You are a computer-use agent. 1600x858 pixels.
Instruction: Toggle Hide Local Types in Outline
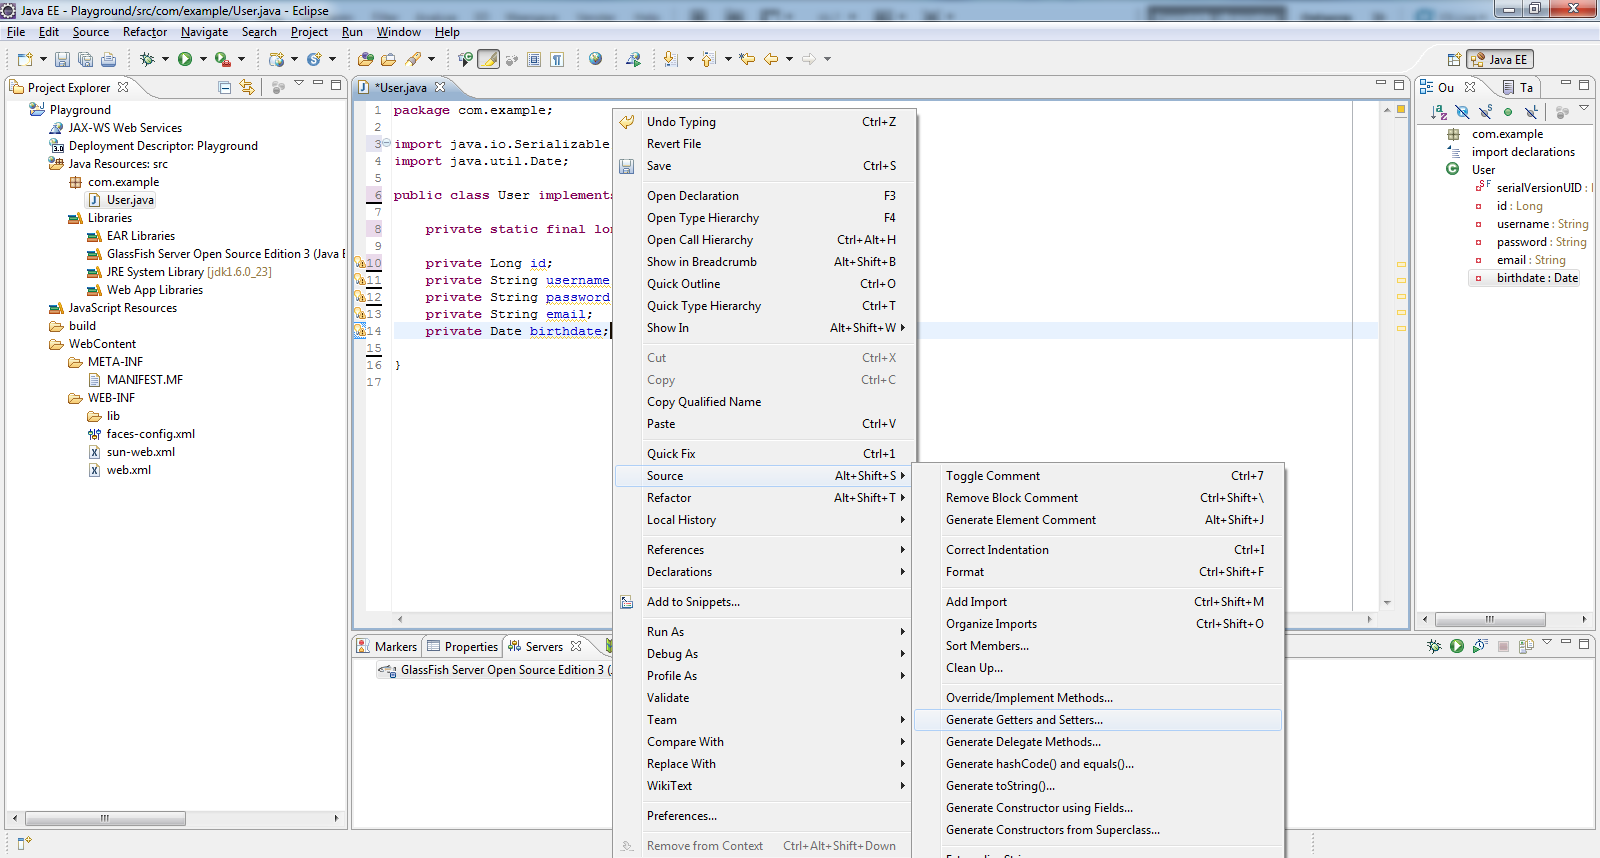point(1531,112)
